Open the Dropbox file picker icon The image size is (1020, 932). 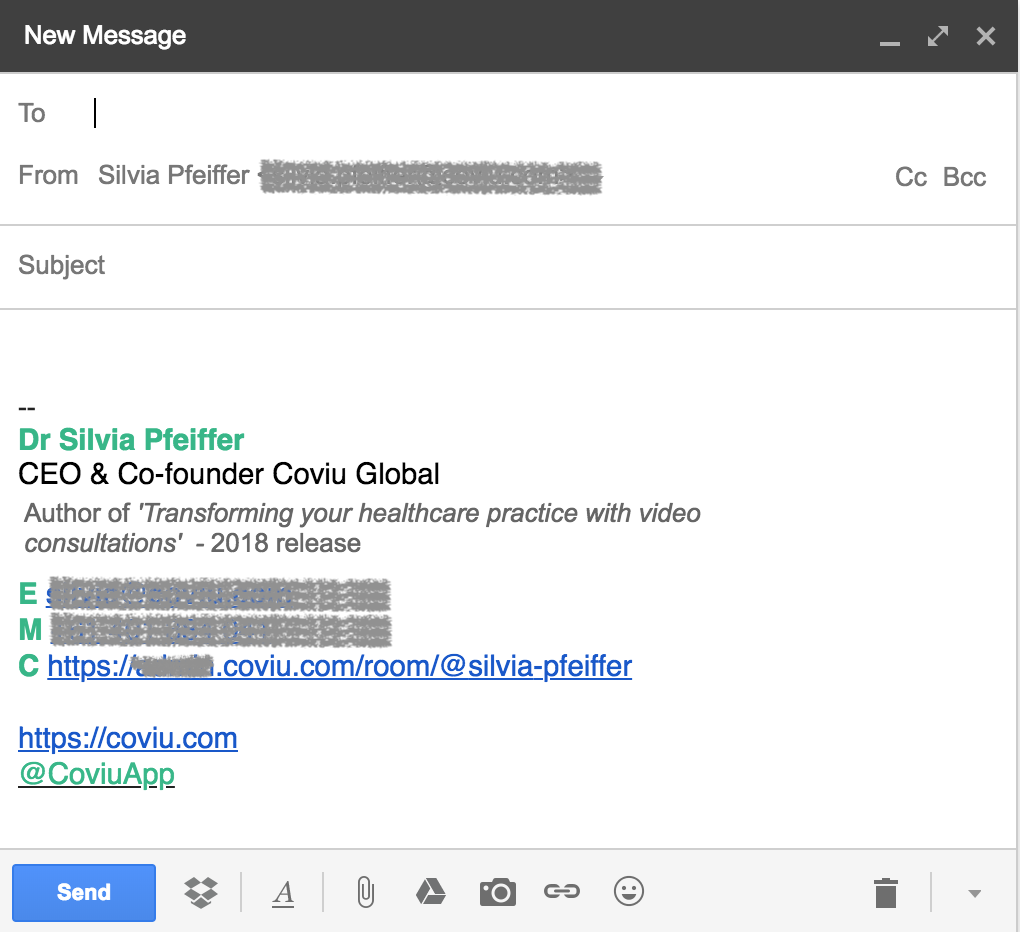pyautogui.click(x=201, y=892)
